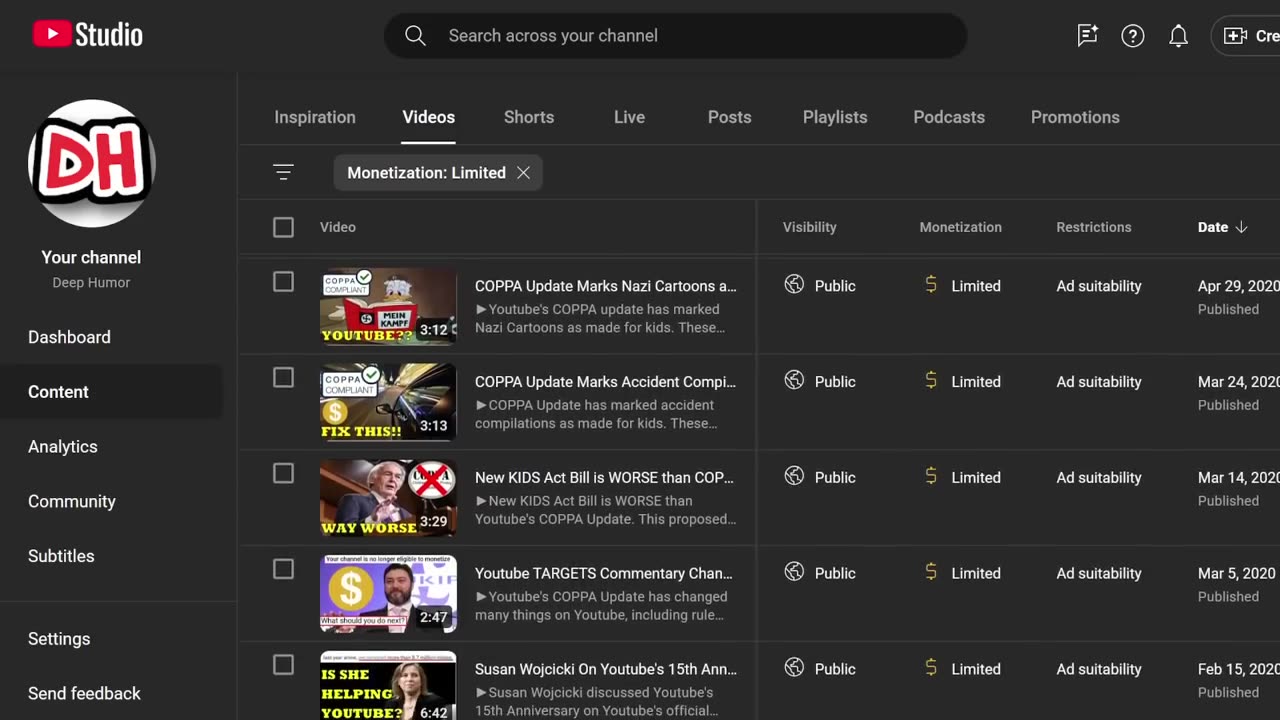Open the filter list icon

click(283, 172)
